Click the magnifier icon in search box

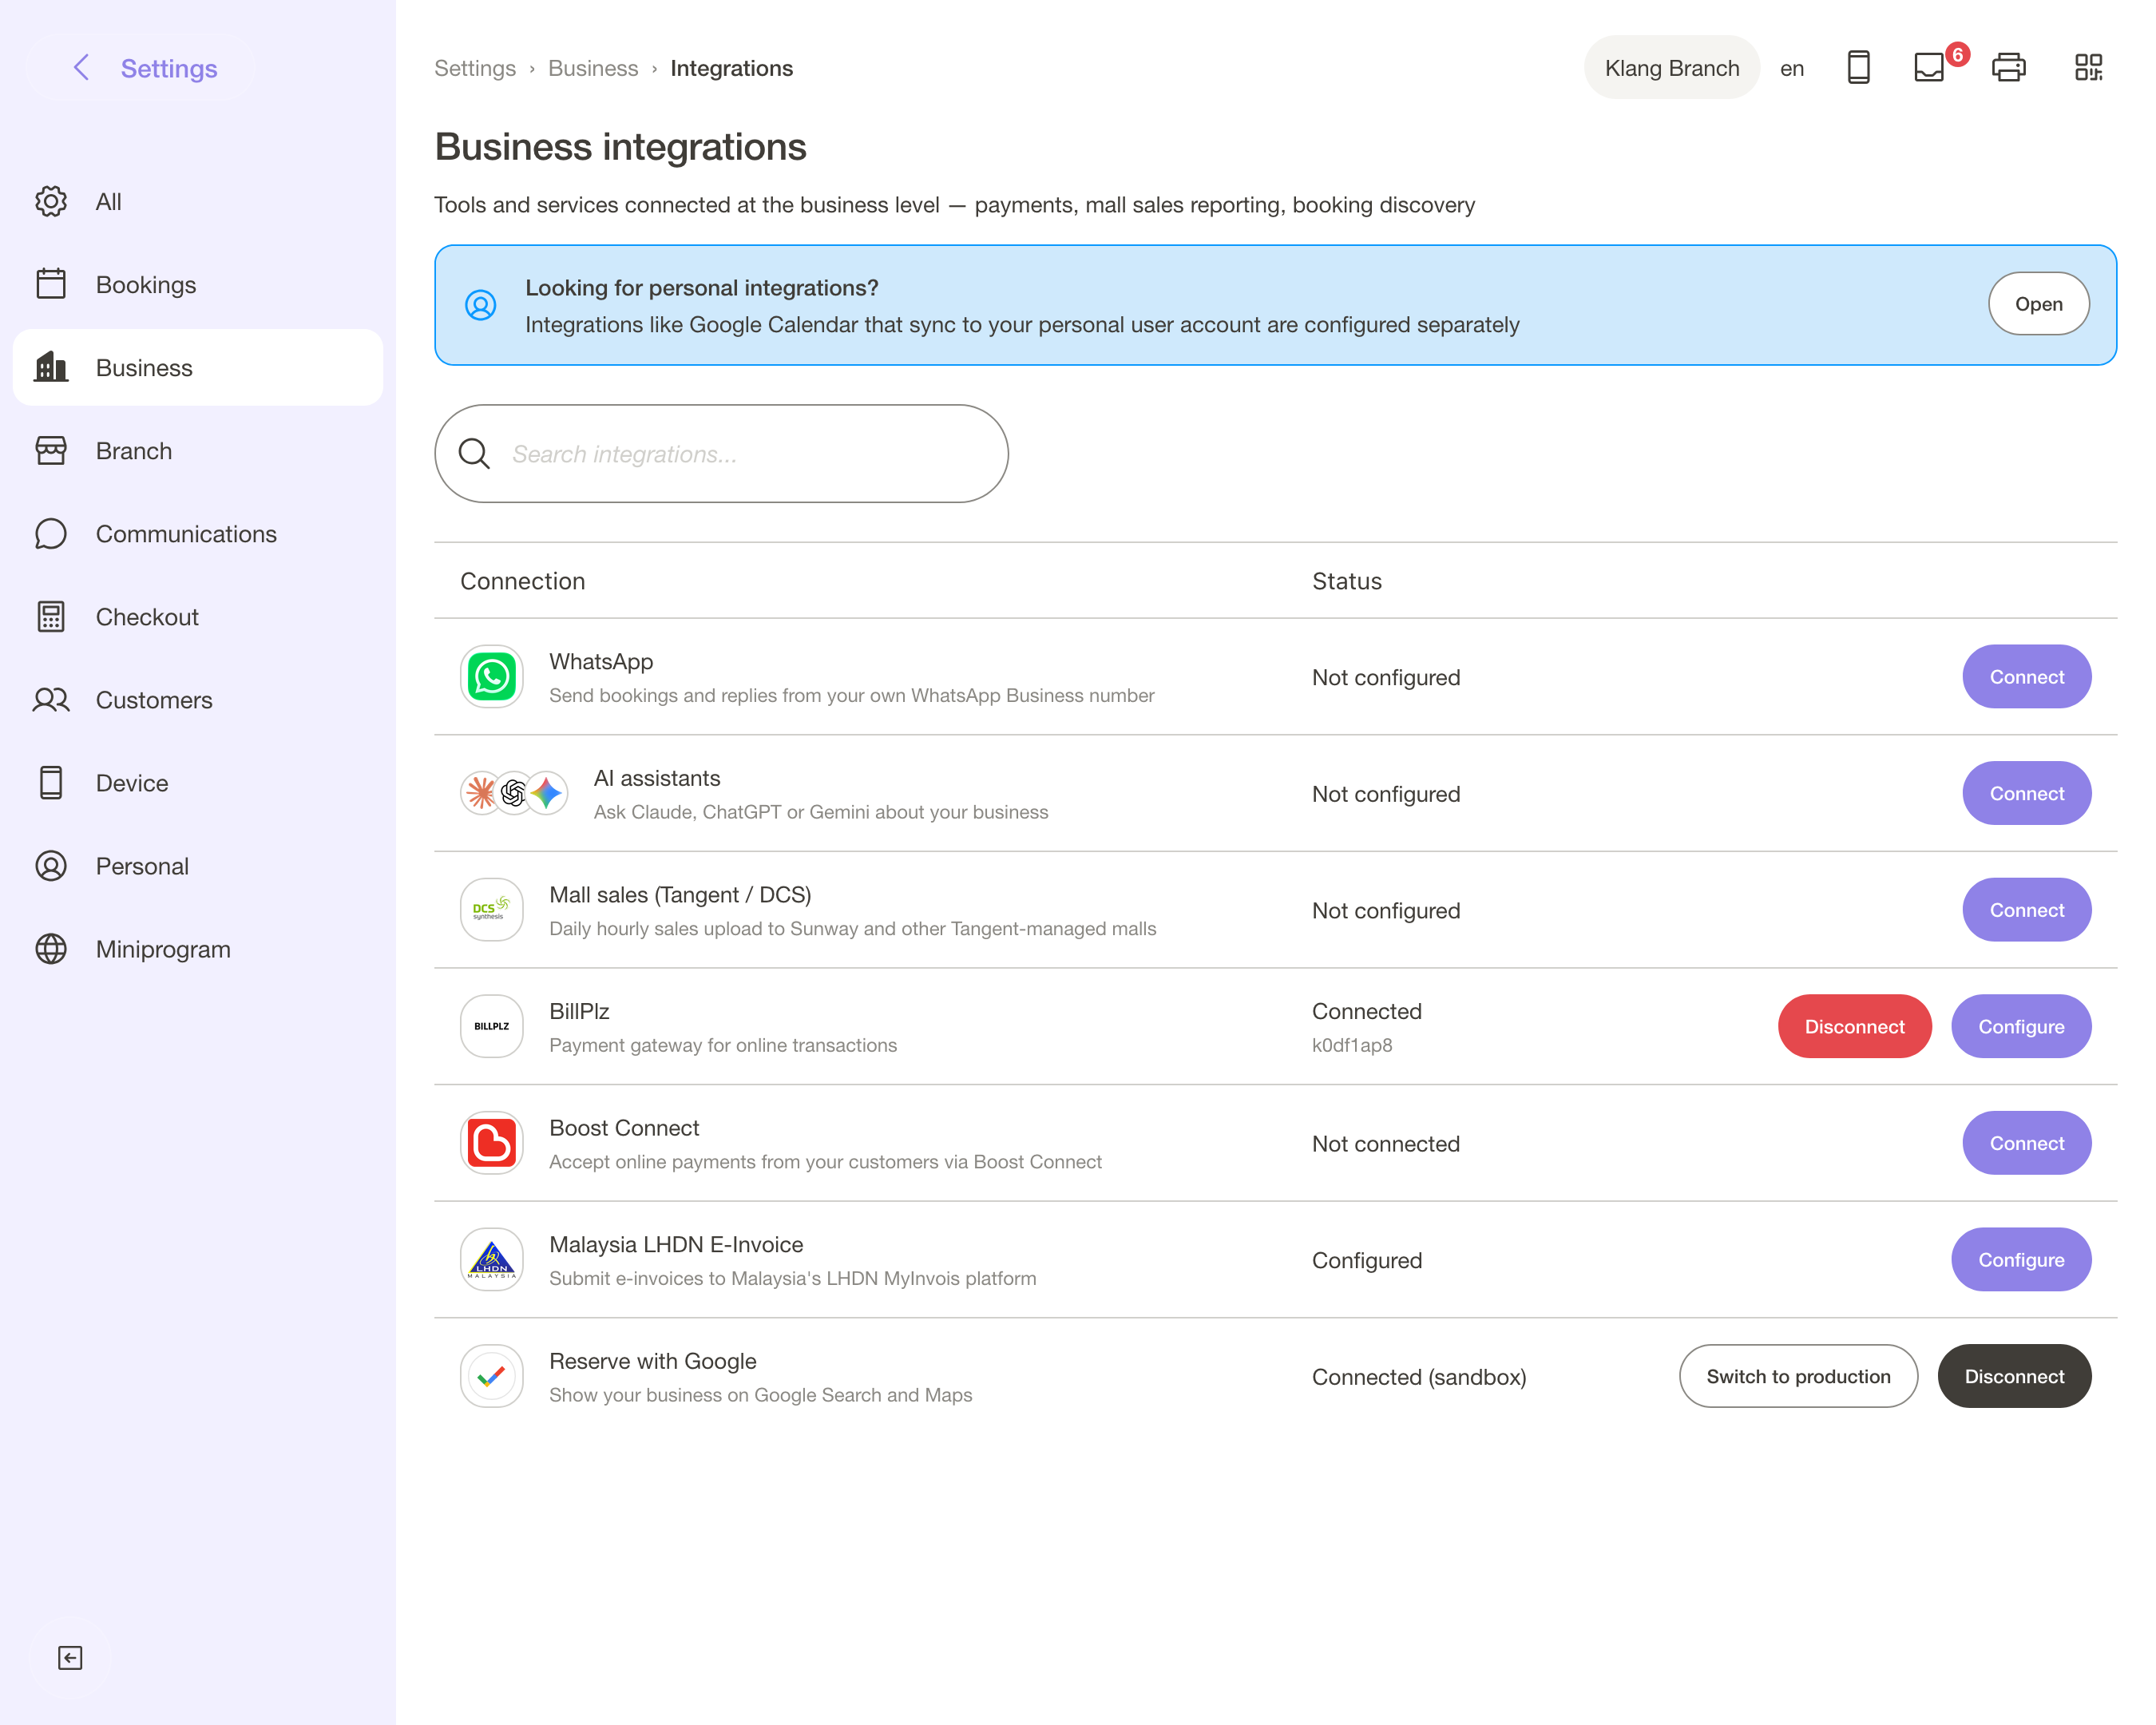tap(474, 454)
